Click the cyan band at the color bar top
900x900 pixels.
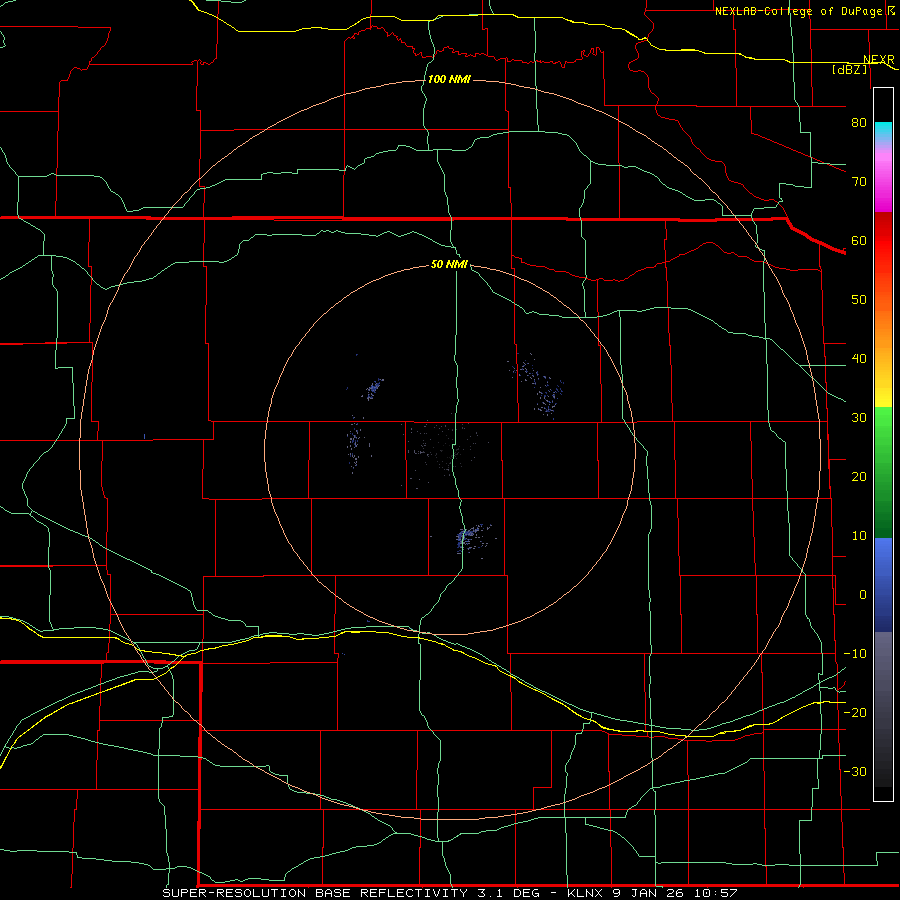(883, 131)
